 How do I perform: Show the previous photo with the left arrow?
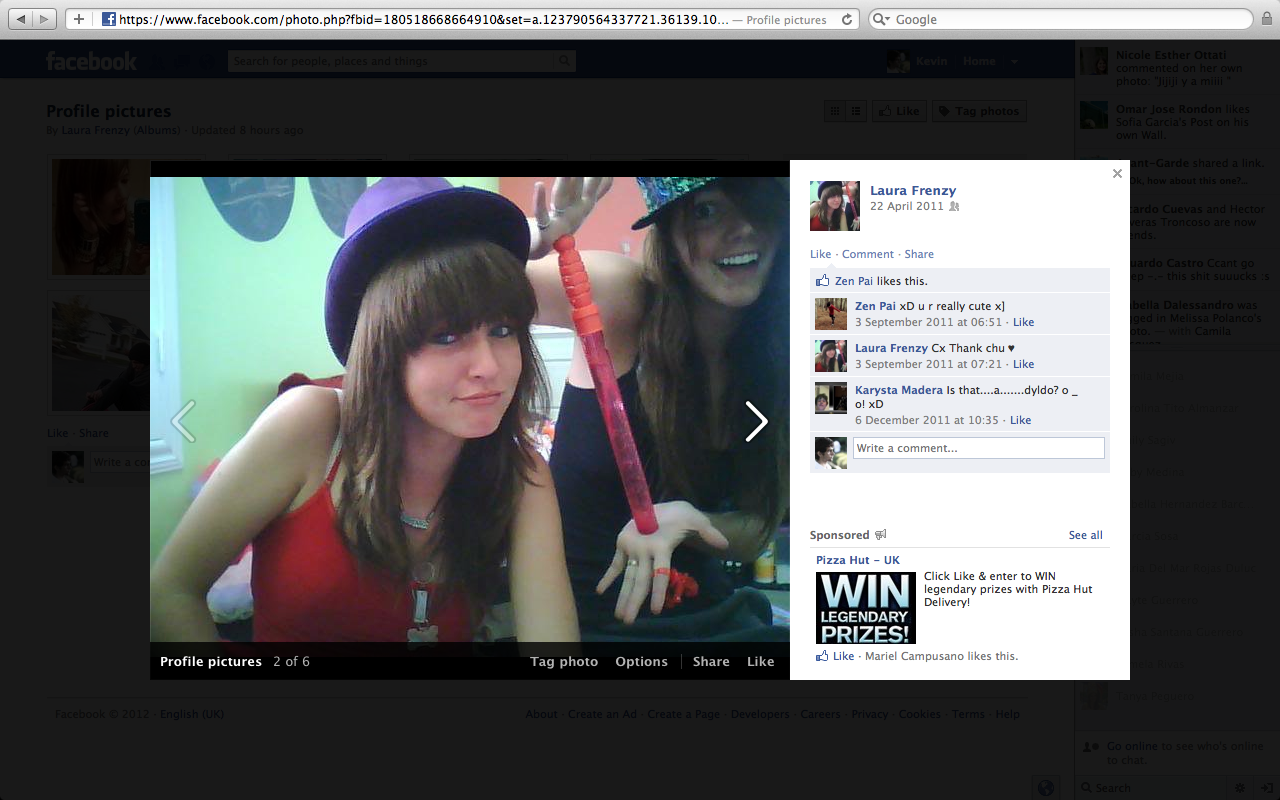tap(183, 421)
